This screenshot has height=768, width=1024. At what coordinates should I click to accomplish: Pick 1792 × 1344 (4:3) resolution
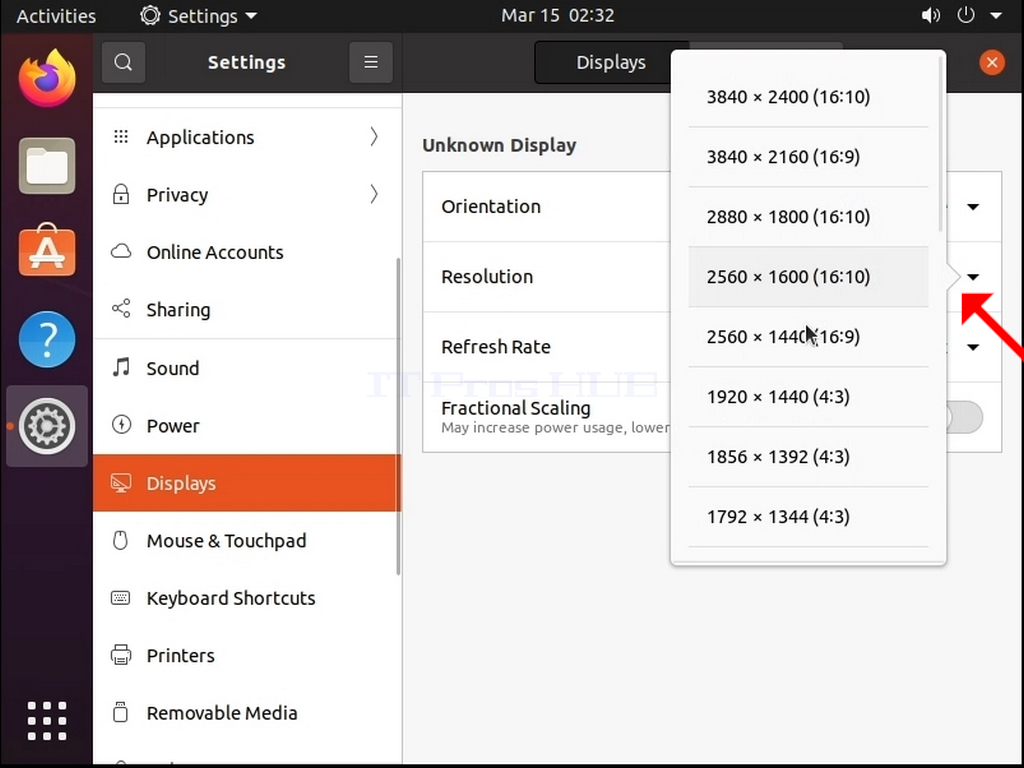click(x=808, y=517)
